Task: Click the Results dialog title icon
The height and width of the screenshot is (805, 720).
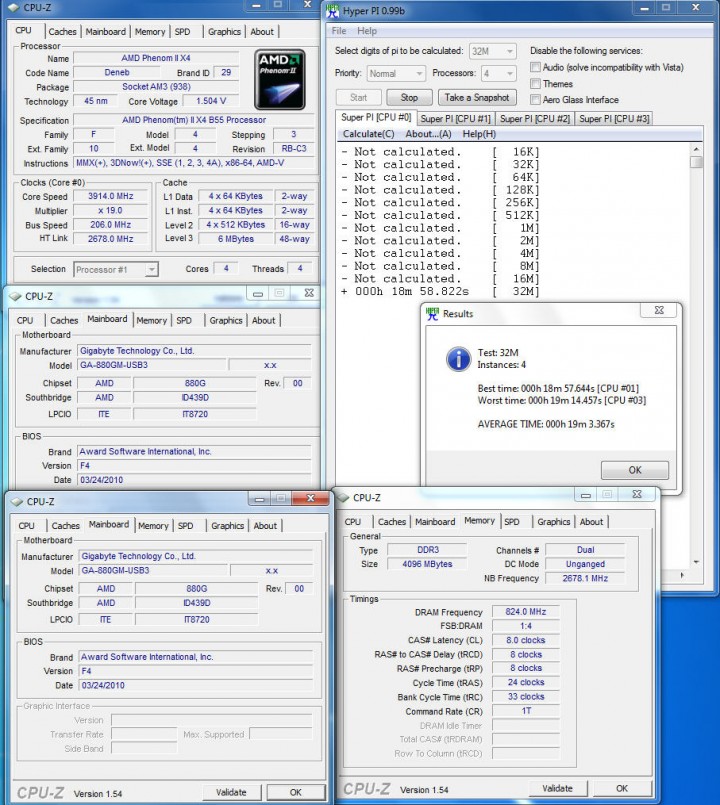Action: [x=432, y=314]
